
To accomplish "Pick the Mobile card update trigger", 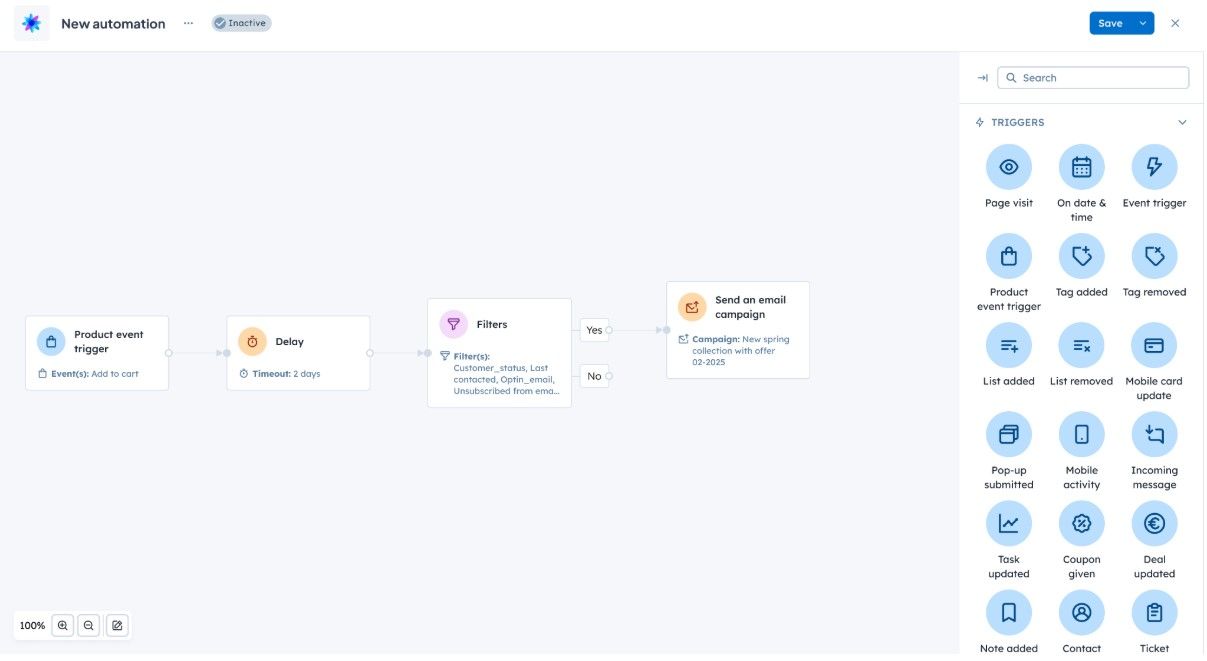I will [x=1154, y=345].
